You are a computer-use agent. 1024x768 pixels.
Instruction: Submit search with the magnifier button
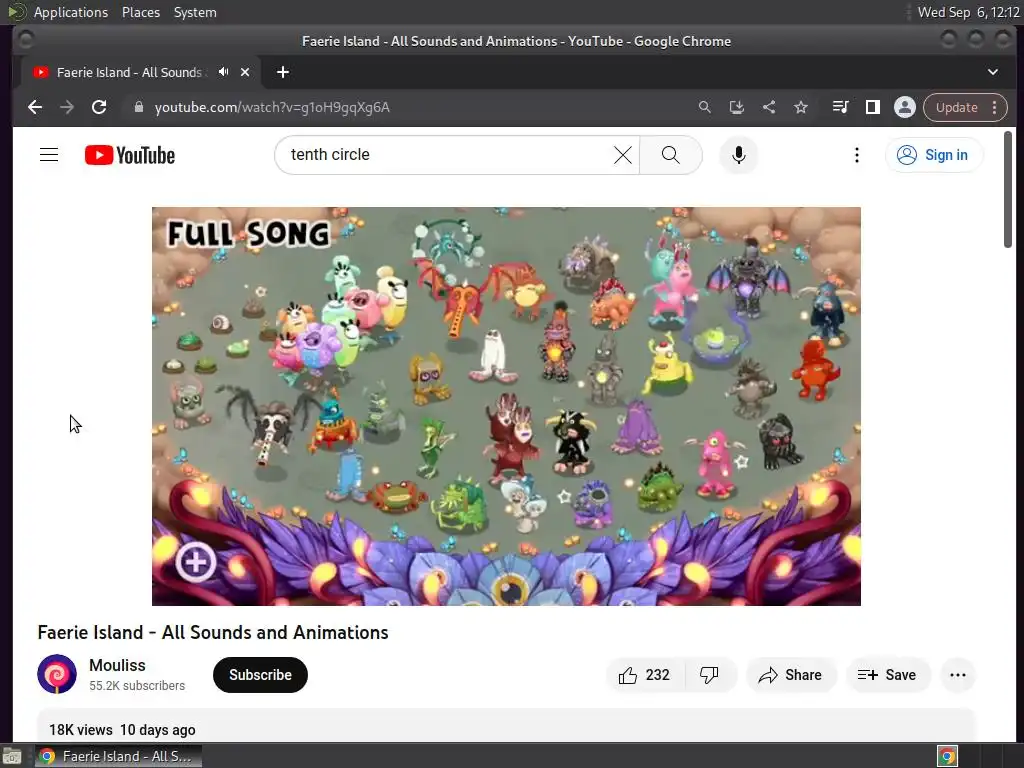tap(671, 155)
